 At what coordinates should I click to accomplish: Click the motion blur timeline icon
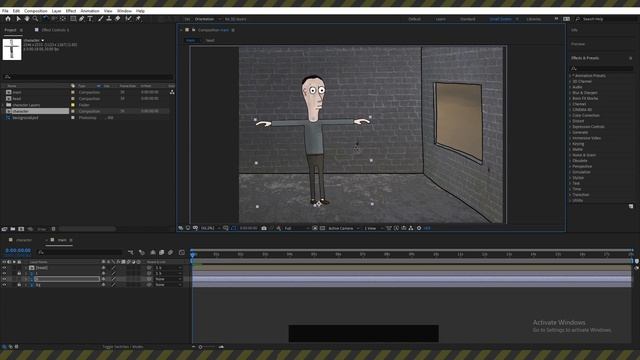[x=171, y=253]
